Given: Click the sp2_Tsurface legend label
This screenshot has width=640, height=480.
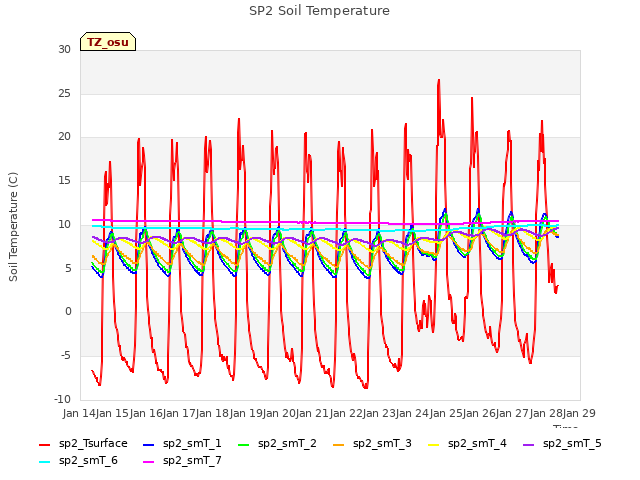Looking at the screenshot, I should click(x=93, y=444).
